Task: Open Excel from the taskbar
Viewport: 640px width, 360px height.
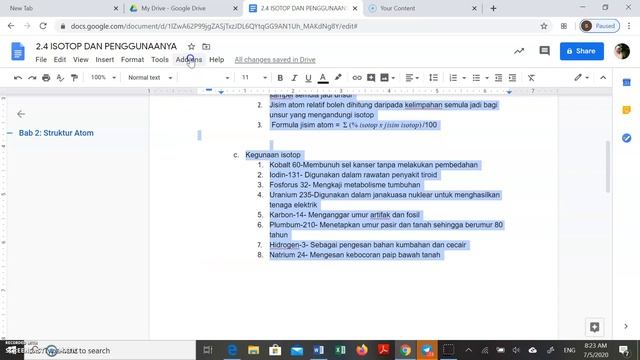Action: [340, 350]
